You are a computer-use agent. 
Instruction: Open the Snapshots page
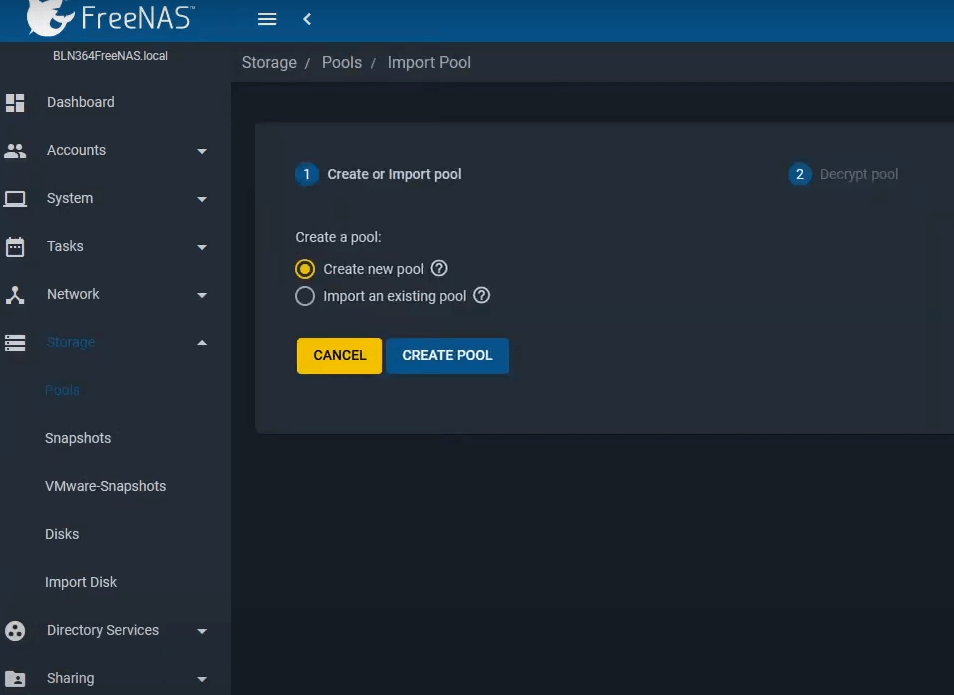point(77,438)
